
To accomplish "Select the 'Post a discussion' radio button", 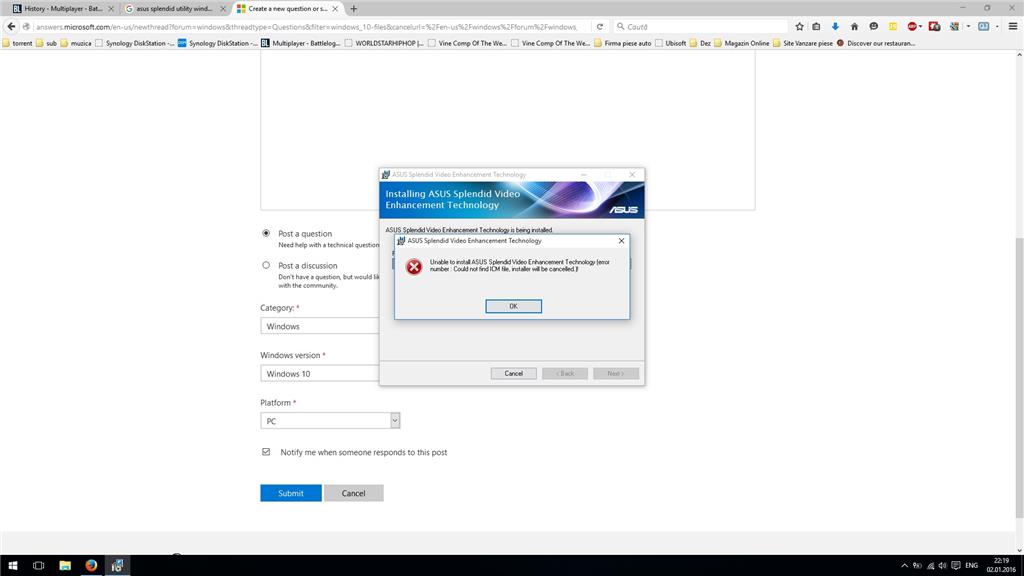I will tap(266, 265).
